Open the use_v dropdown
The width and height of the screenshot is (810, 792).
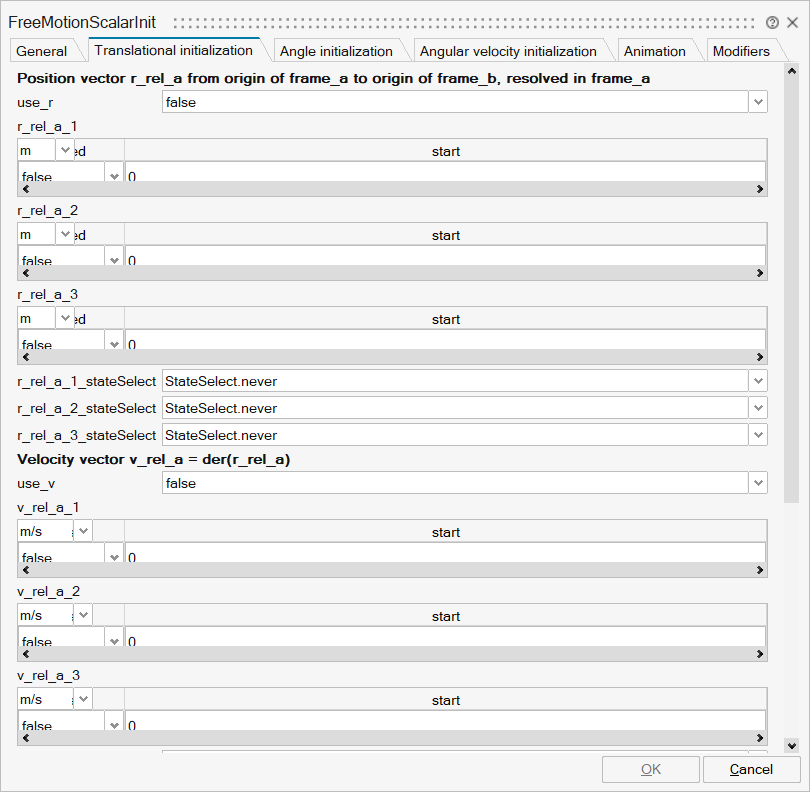point(757,482)
